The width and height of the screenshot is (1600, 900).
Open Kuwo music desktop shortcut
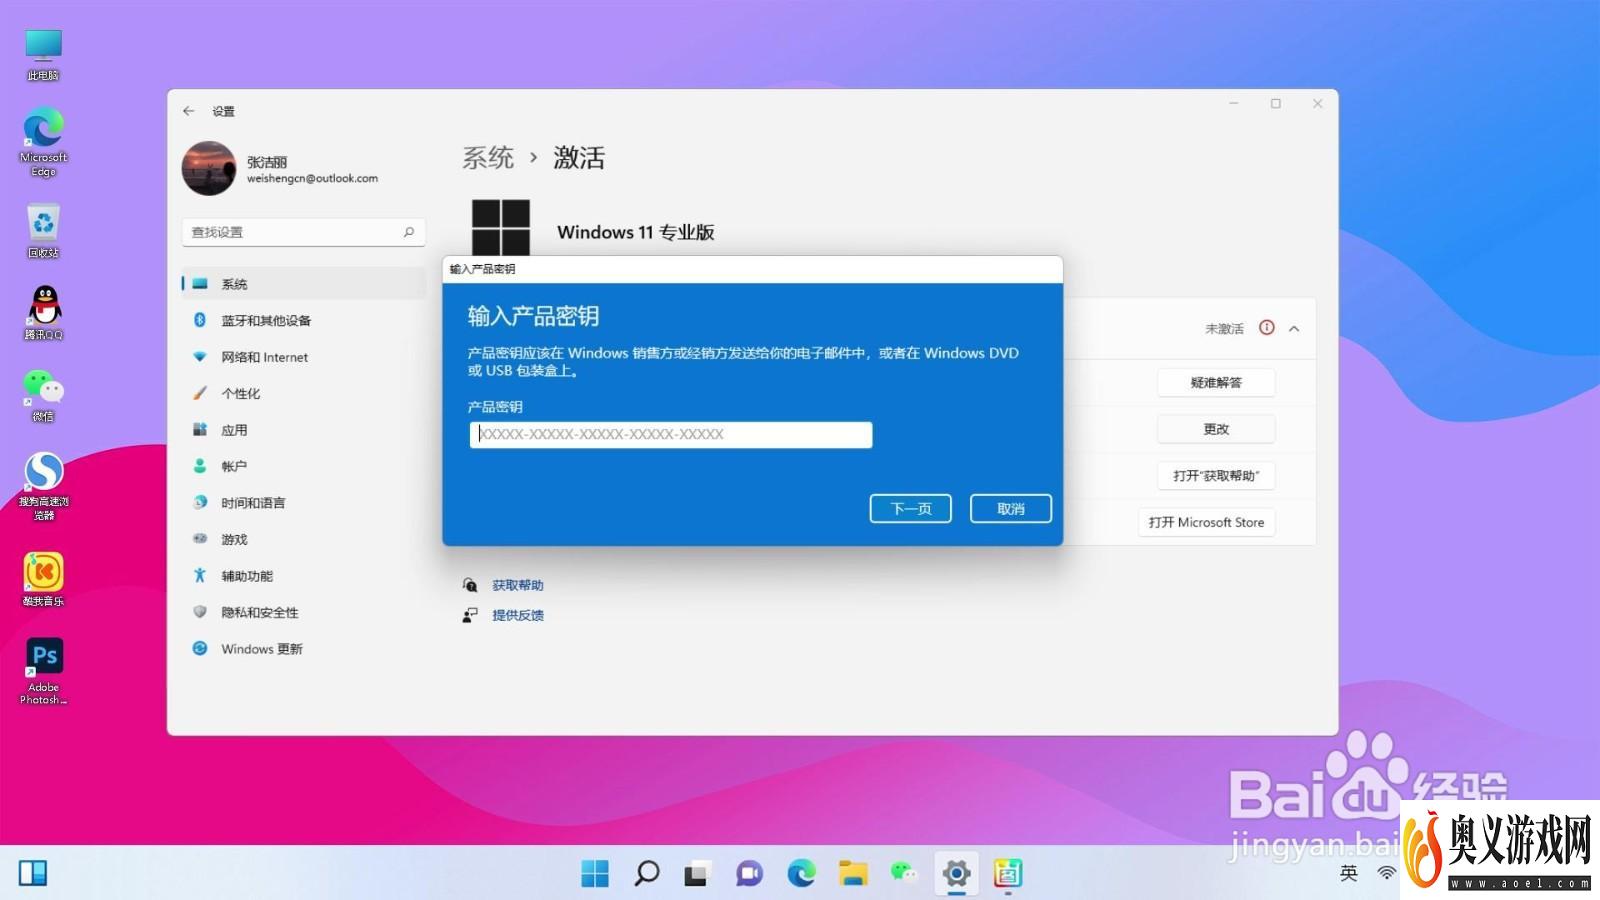coord(43,580)
